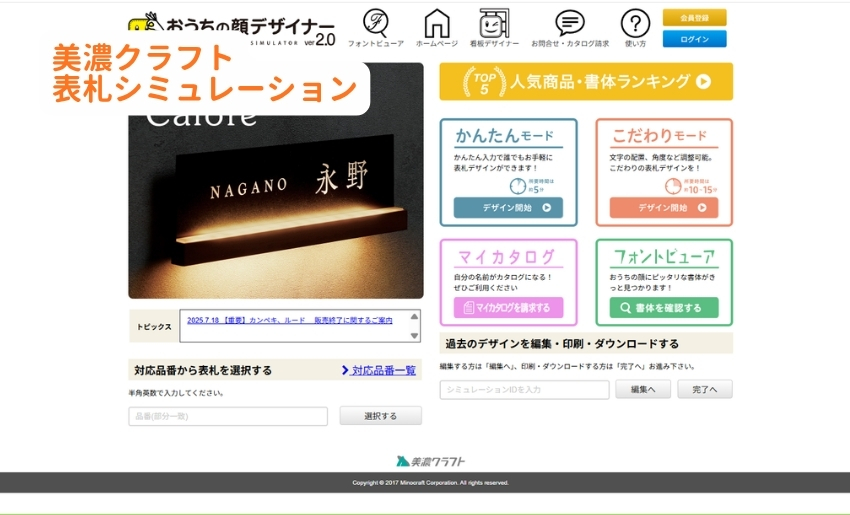Focus the 品番(部分一致) input field
Viewport: 850px width, 515px height.
[x=228, y=416]
